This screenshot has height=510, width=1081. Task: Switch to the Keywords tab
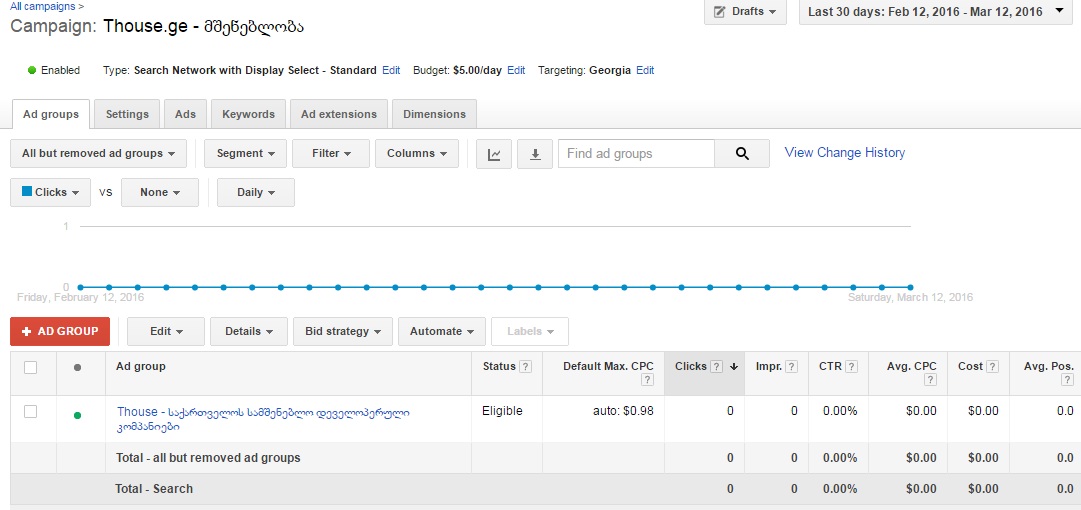(248, 114)
